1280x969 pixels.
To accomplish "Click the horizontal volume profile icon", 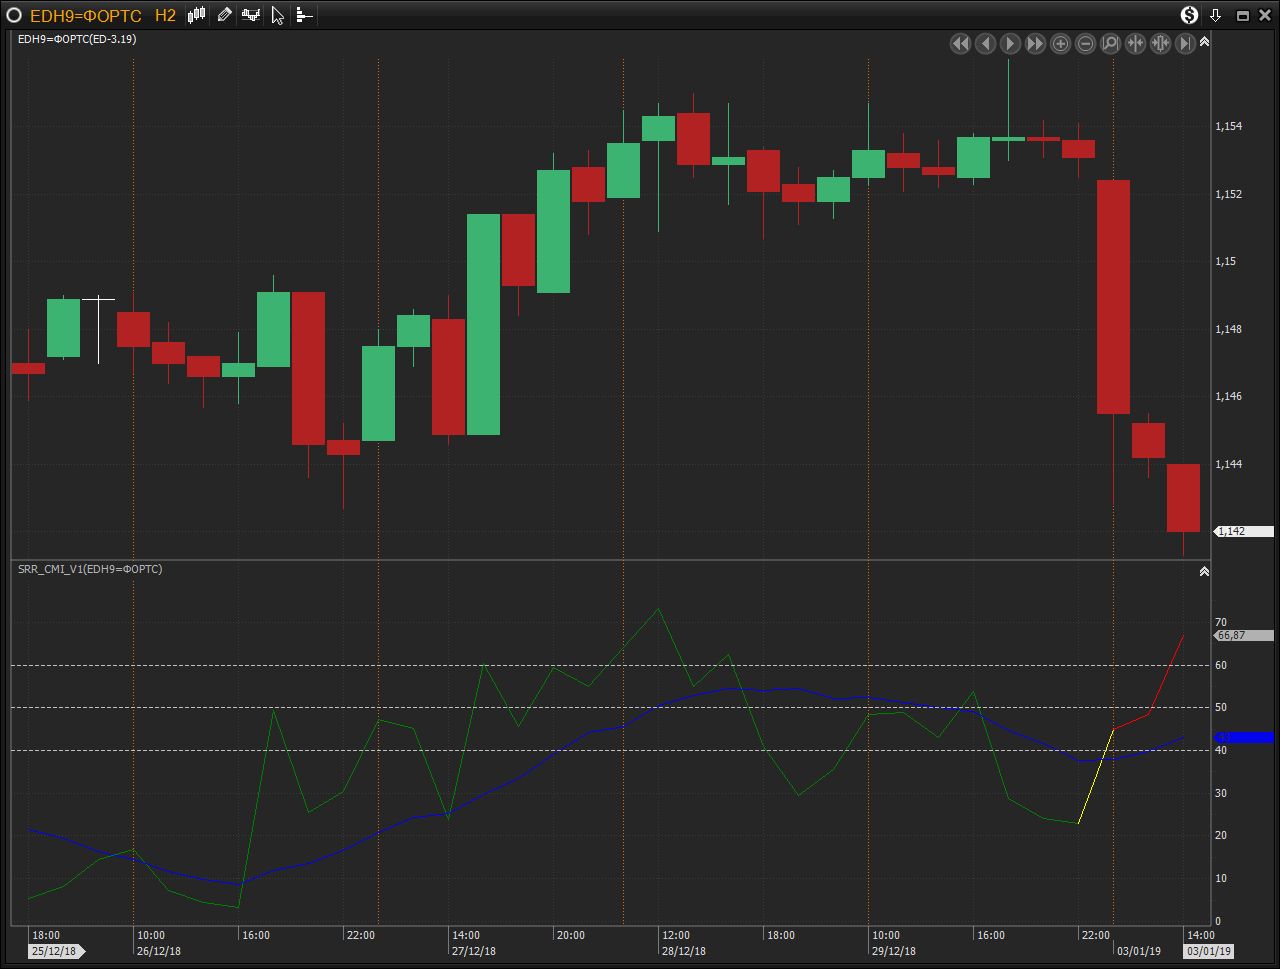I will point(305,15).
